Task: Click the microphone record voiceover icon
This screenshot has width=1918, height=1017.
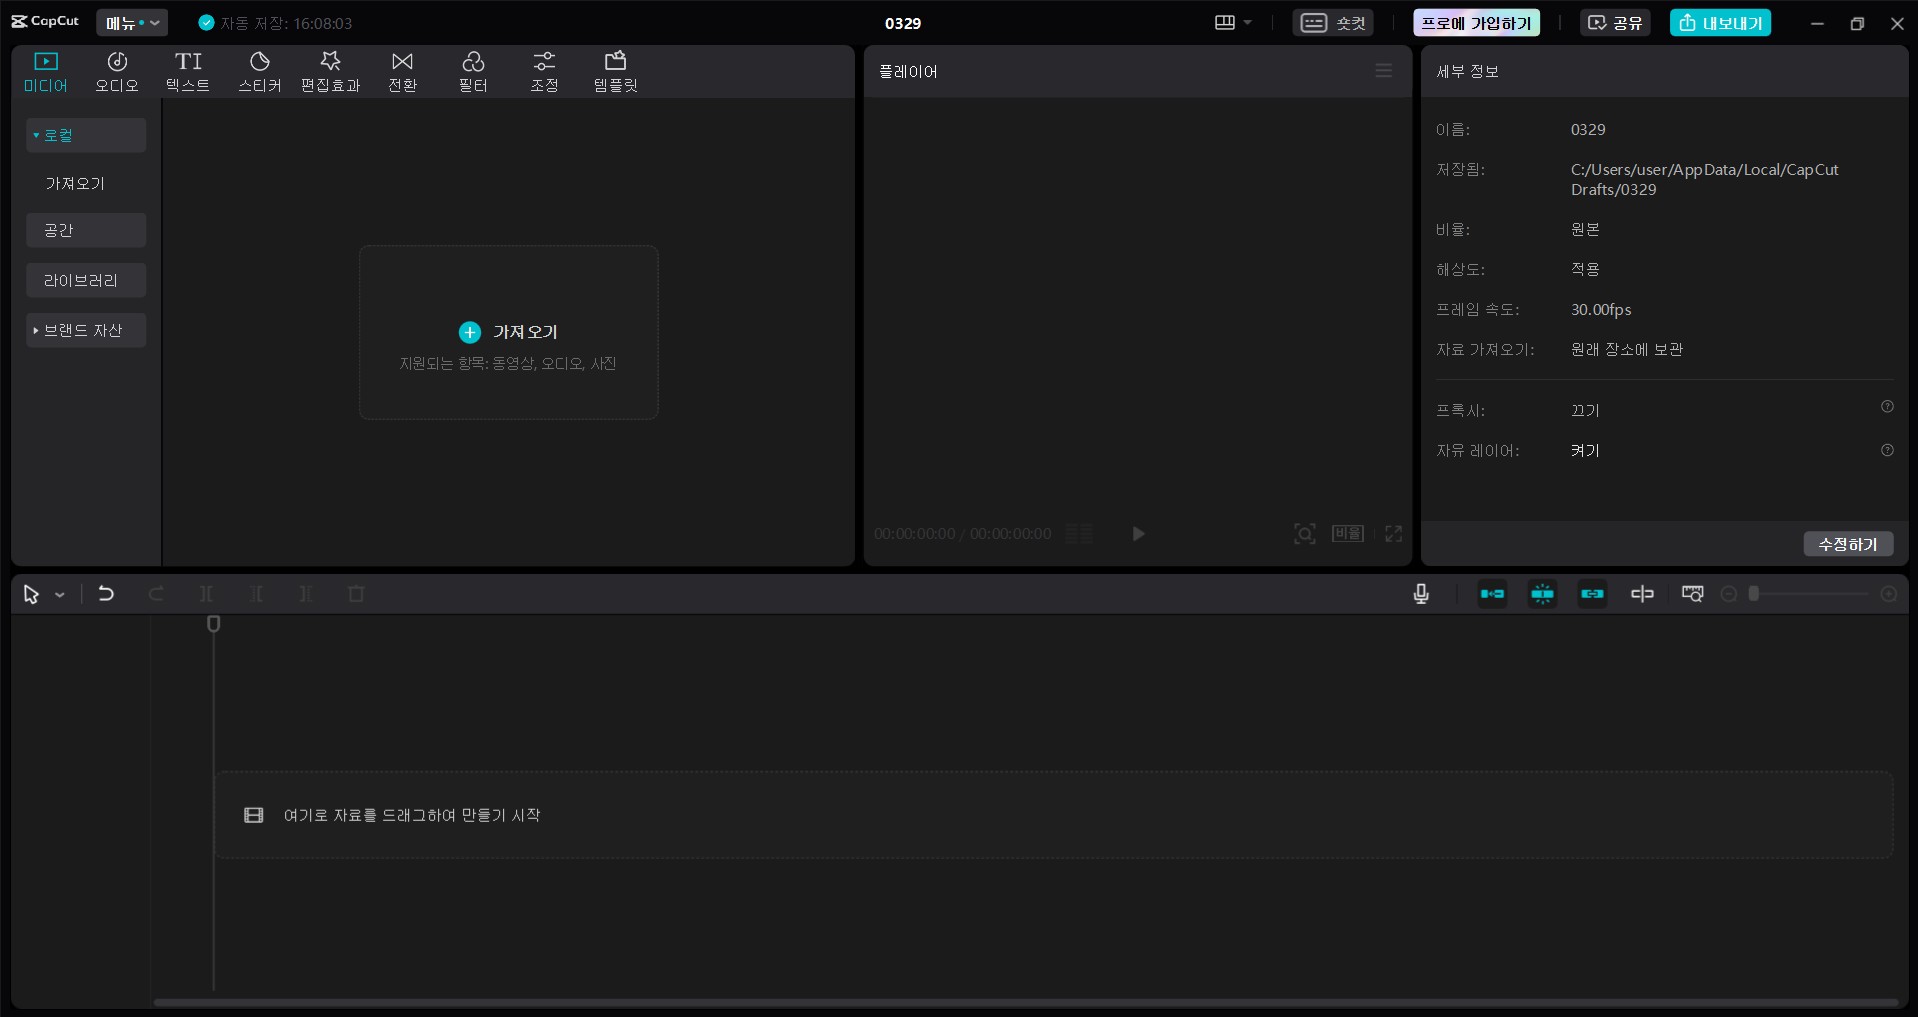Action: pyautogui.click(x=1421, y=594)
